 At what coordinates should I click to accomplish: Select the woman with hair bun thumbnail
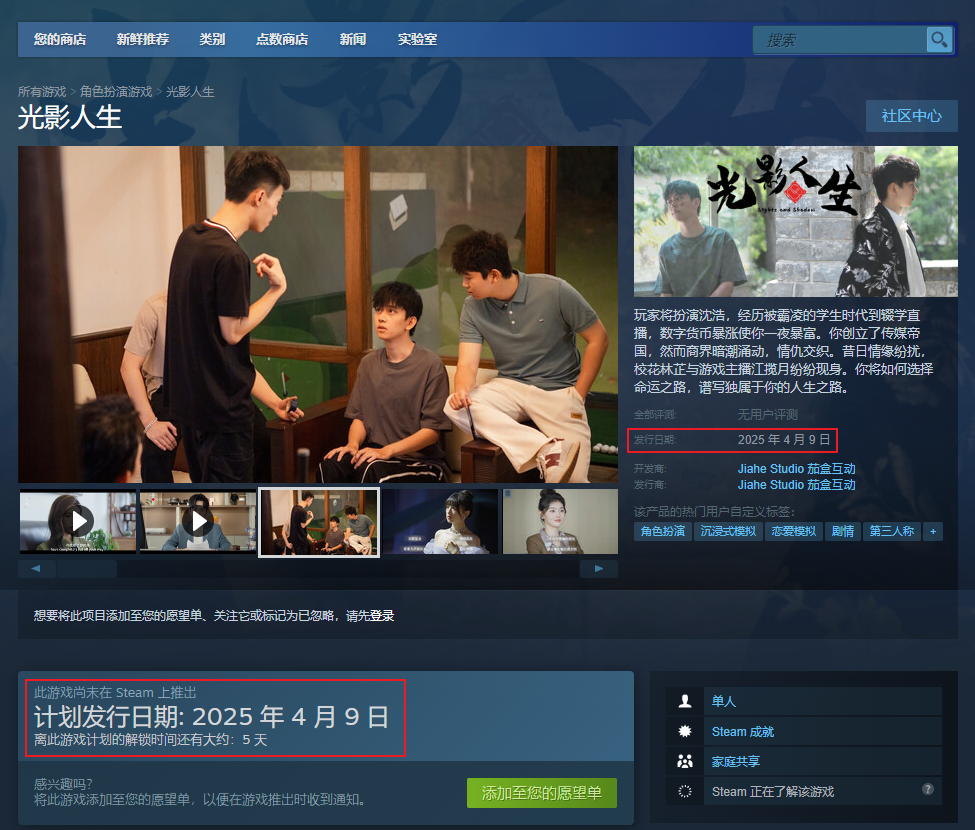click(560, 521)
